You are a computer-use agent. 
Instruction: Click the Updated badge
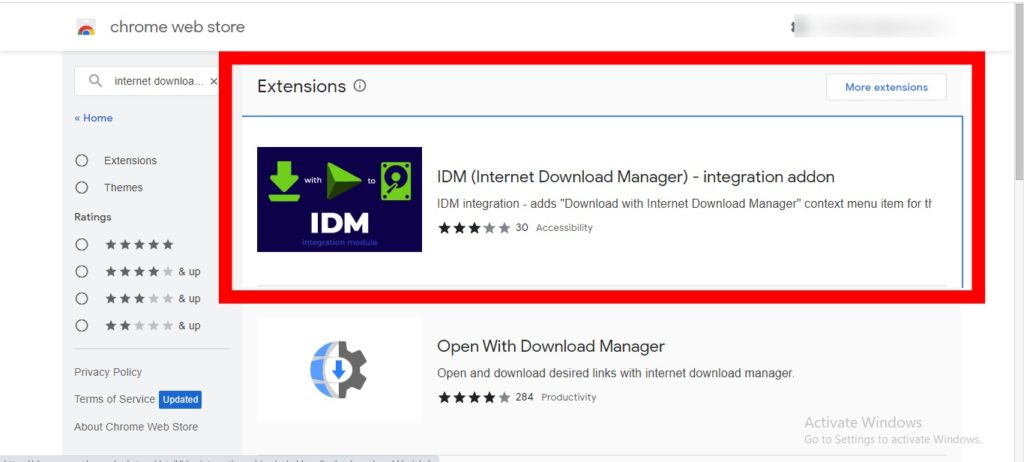pos(180,399)
